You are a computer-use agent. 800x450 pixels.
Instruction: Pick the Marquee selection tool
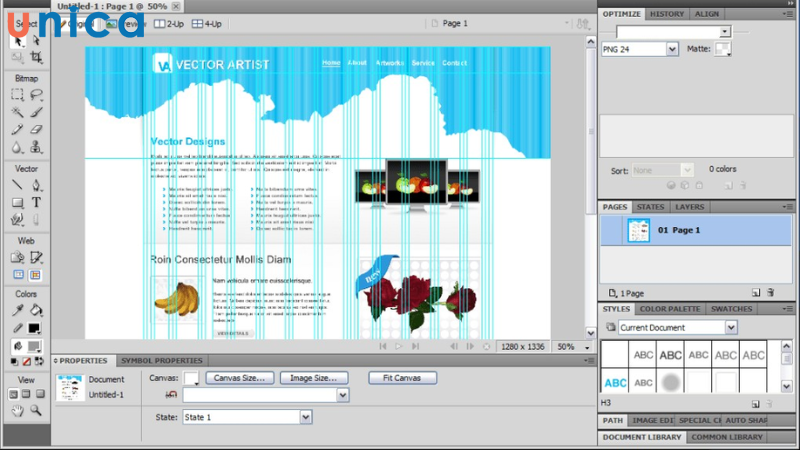point(17,95)
